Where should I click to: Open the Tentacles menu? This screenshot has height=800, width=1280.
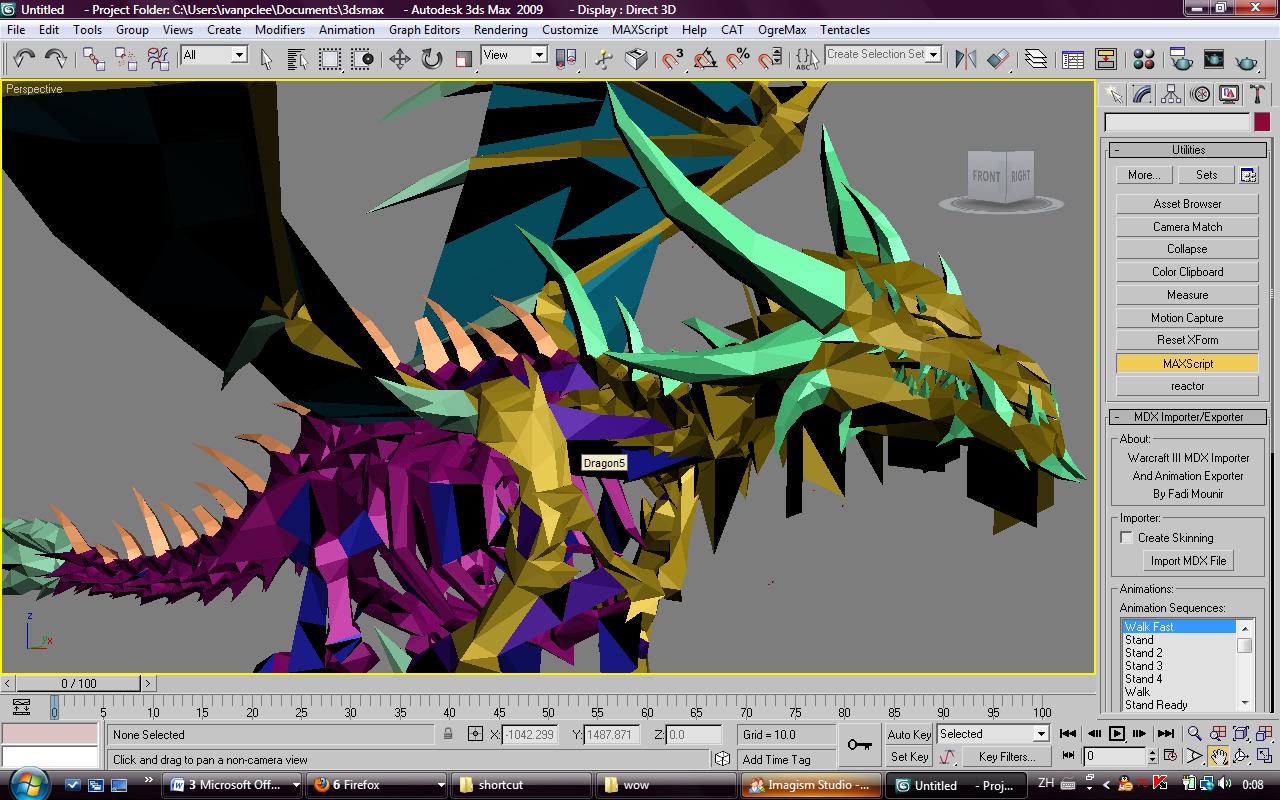point(845,30)
